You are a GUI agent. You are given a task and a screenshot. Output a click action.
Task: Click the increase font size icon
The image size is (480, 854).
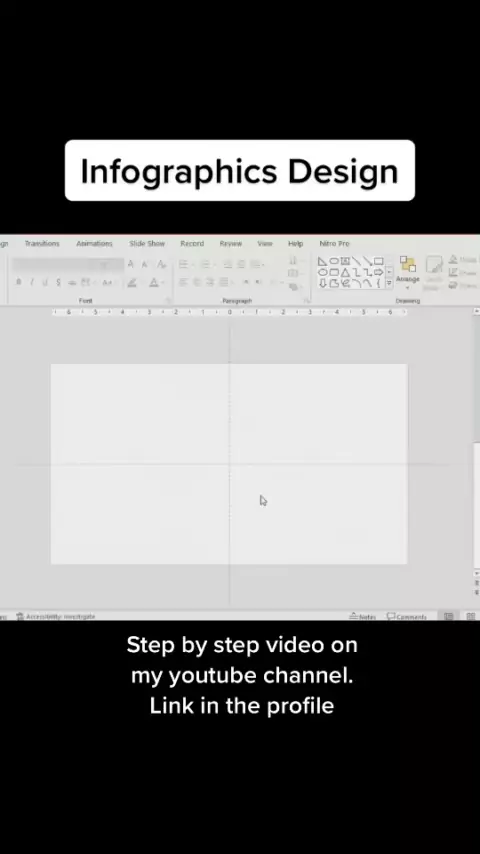(x=130, y=265)
